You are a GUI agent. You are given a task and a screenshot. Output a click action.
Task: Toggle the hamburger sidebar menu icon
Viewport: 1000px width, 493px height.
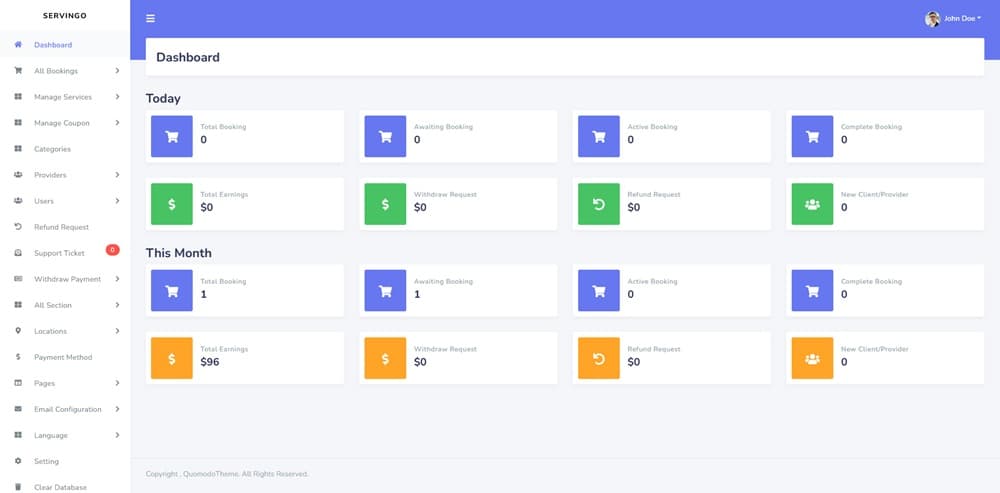tap(150, 18)
